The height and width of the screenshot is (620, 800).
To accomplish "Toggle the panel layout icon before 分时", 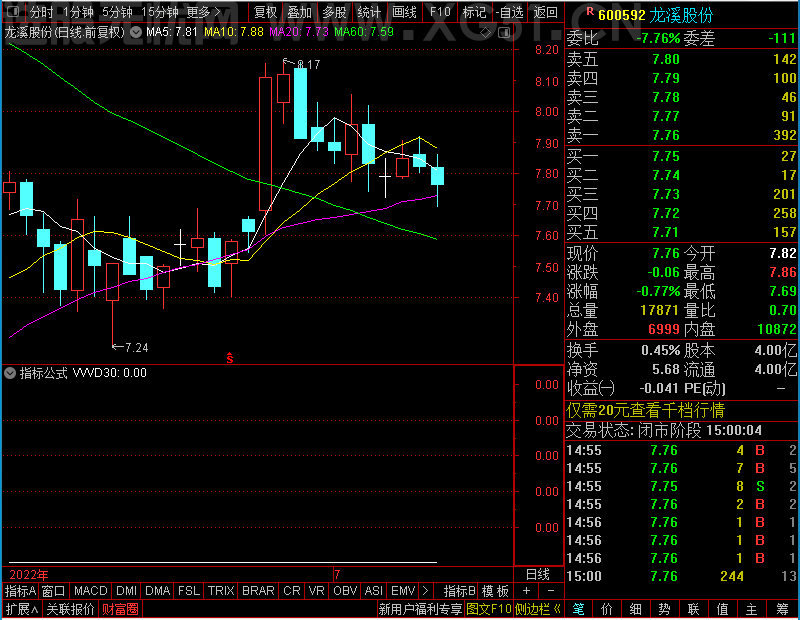I will tap(13, 11).
